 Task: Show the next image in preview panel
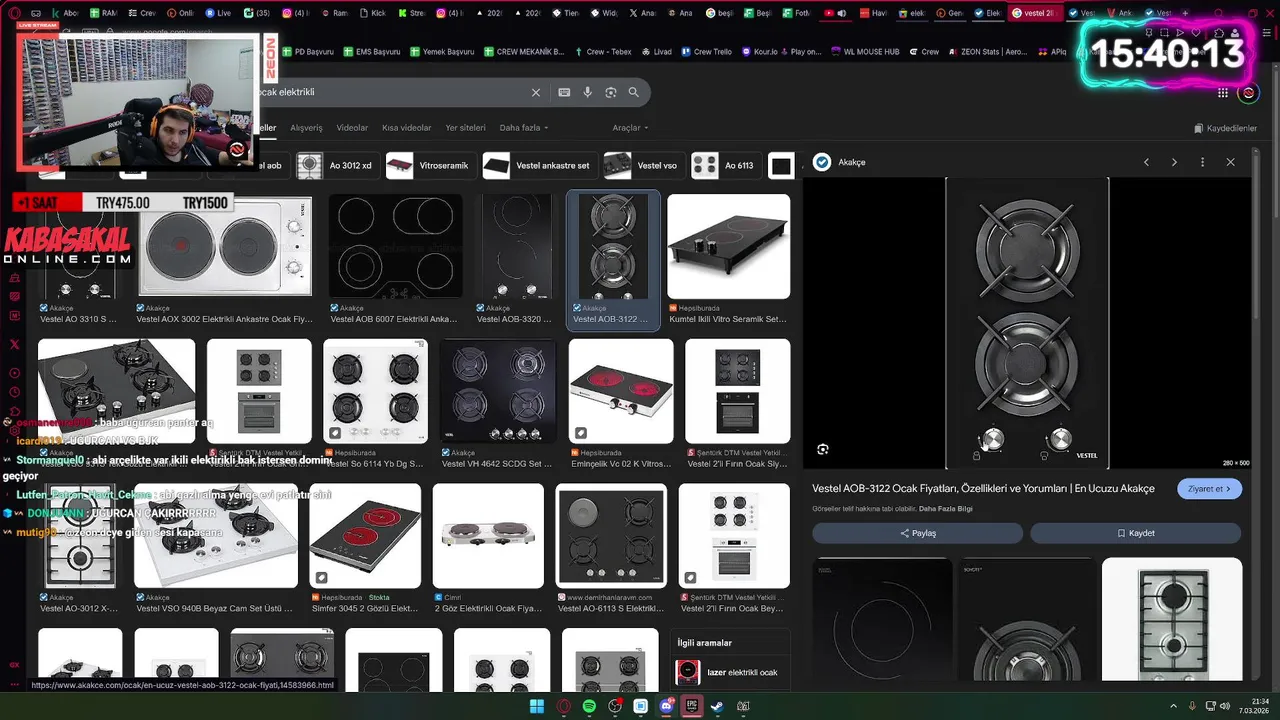point(1174,162)
